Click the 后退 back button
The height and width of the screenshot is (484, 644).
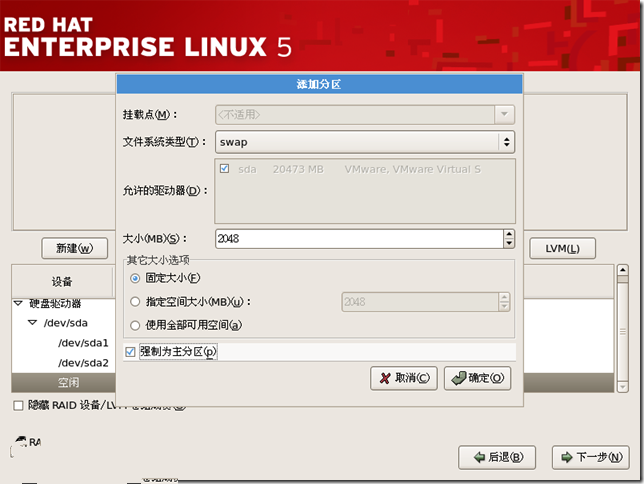click(x=497, y=457)
